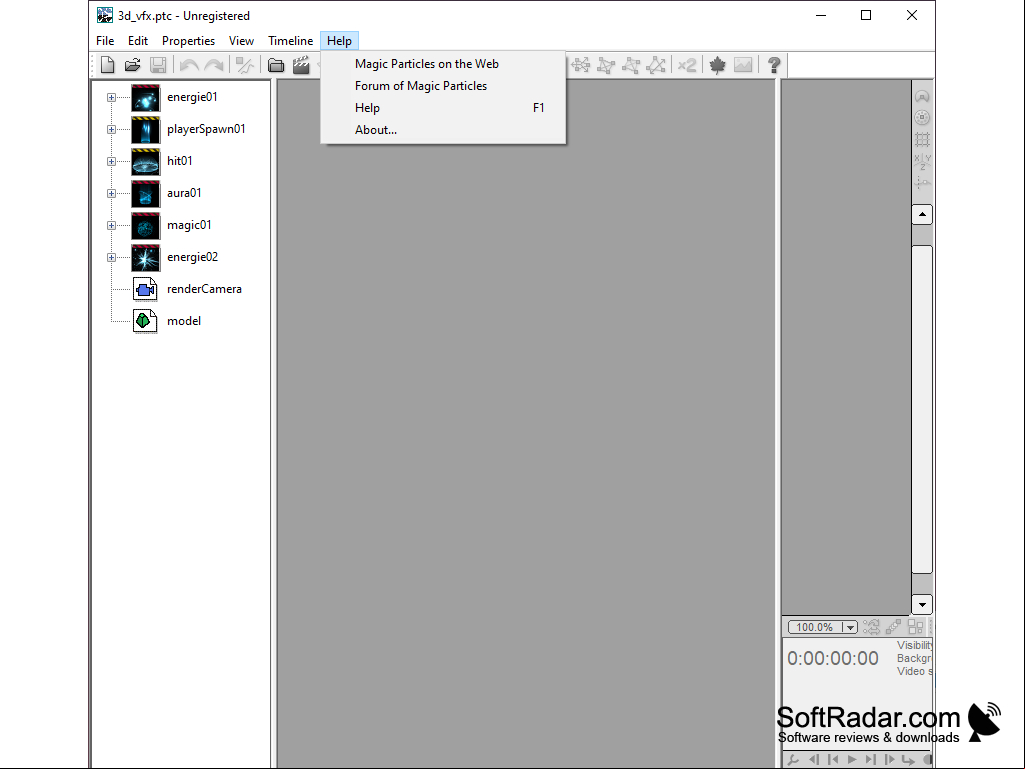
Task: Click the second node-graph toolbar icon
Action: point(606,65)
